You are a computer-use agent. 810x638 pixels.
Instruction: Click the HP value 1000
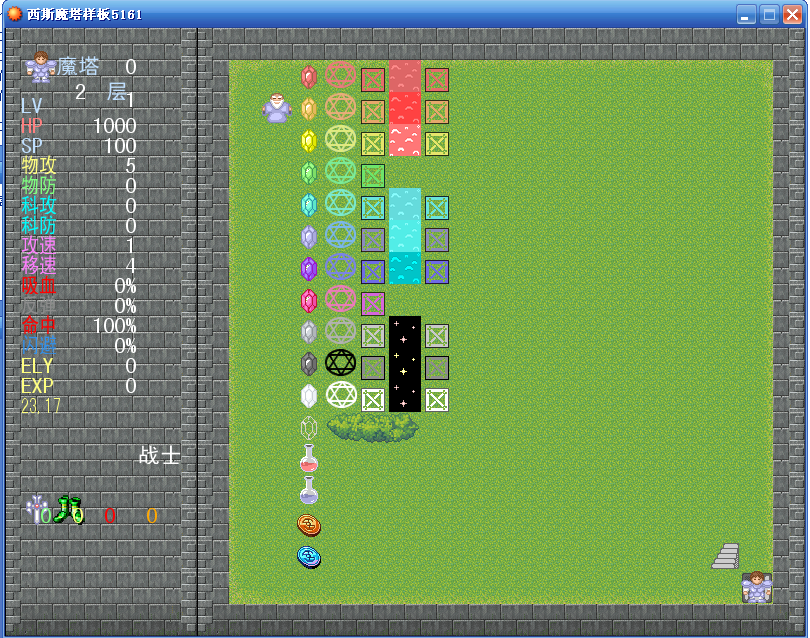coord(115,126)
